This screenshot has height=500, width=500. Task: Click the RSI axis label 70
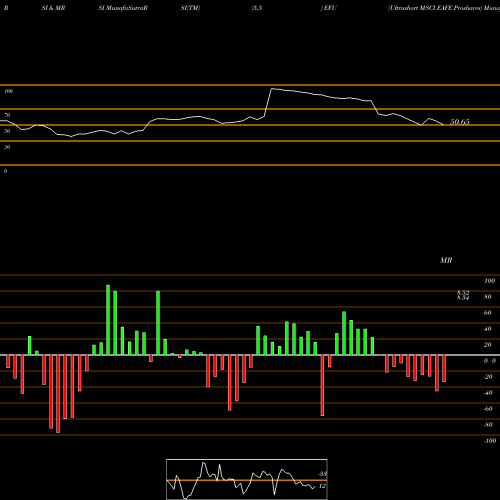point(7,115)
